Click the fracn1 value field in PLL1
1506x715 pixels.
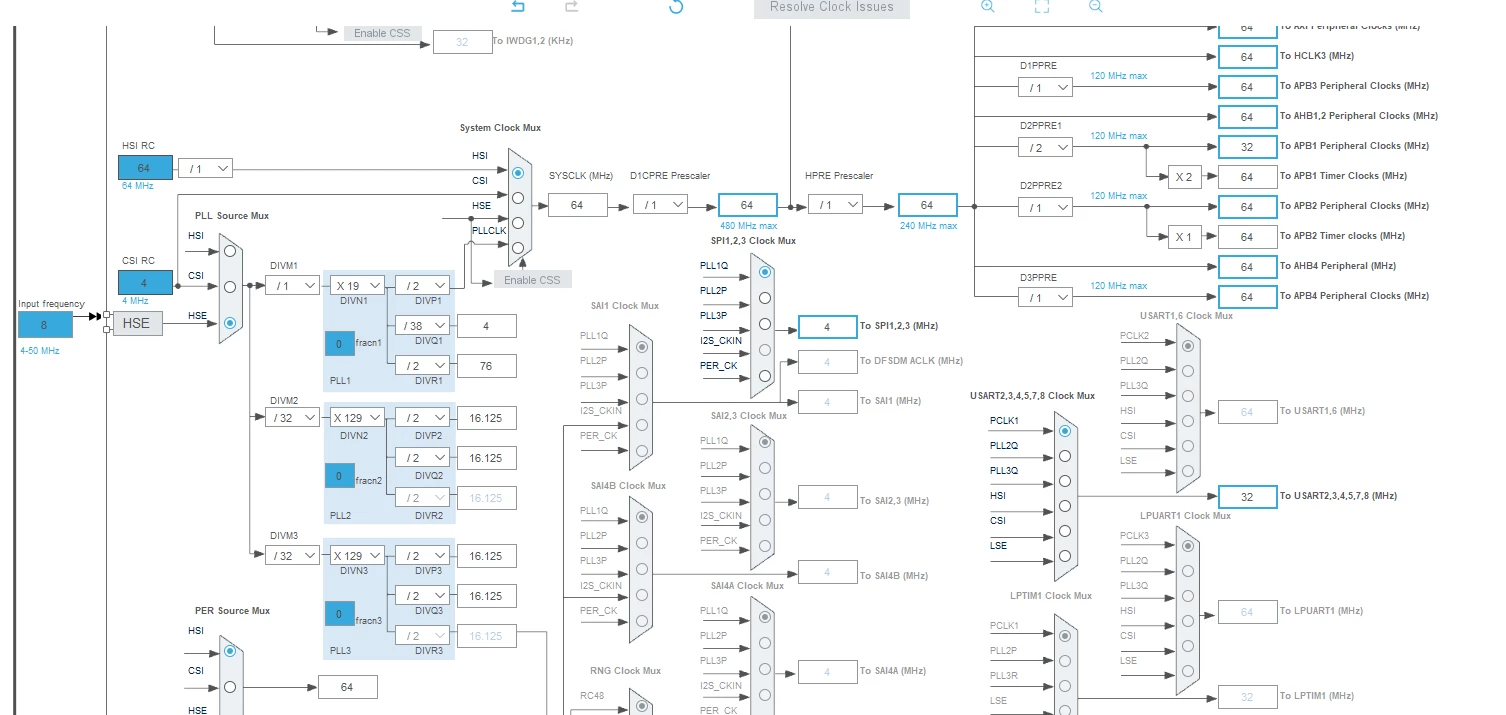[x=339, y=343]
